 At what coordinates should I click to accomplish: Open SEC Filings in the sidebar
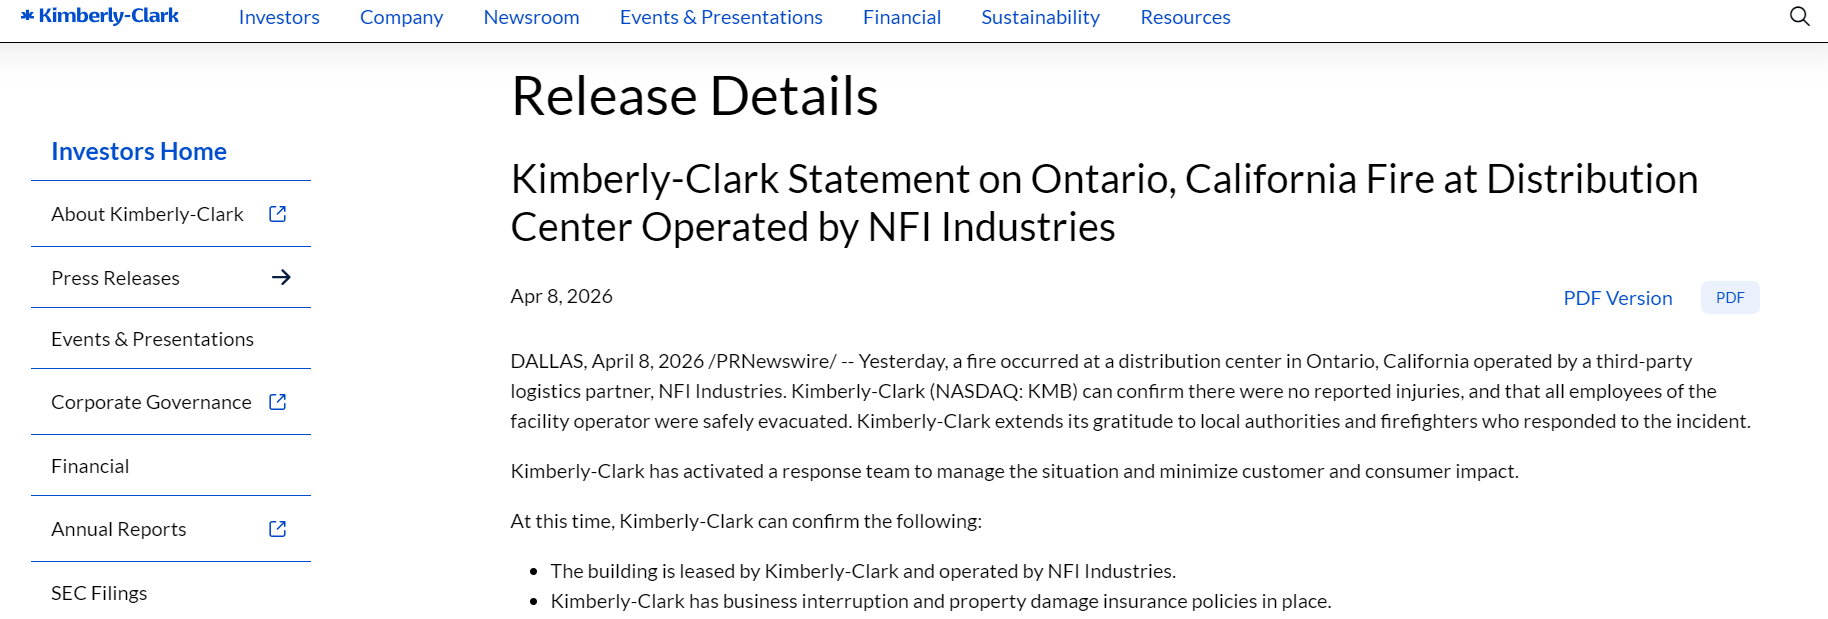(99, 593)
